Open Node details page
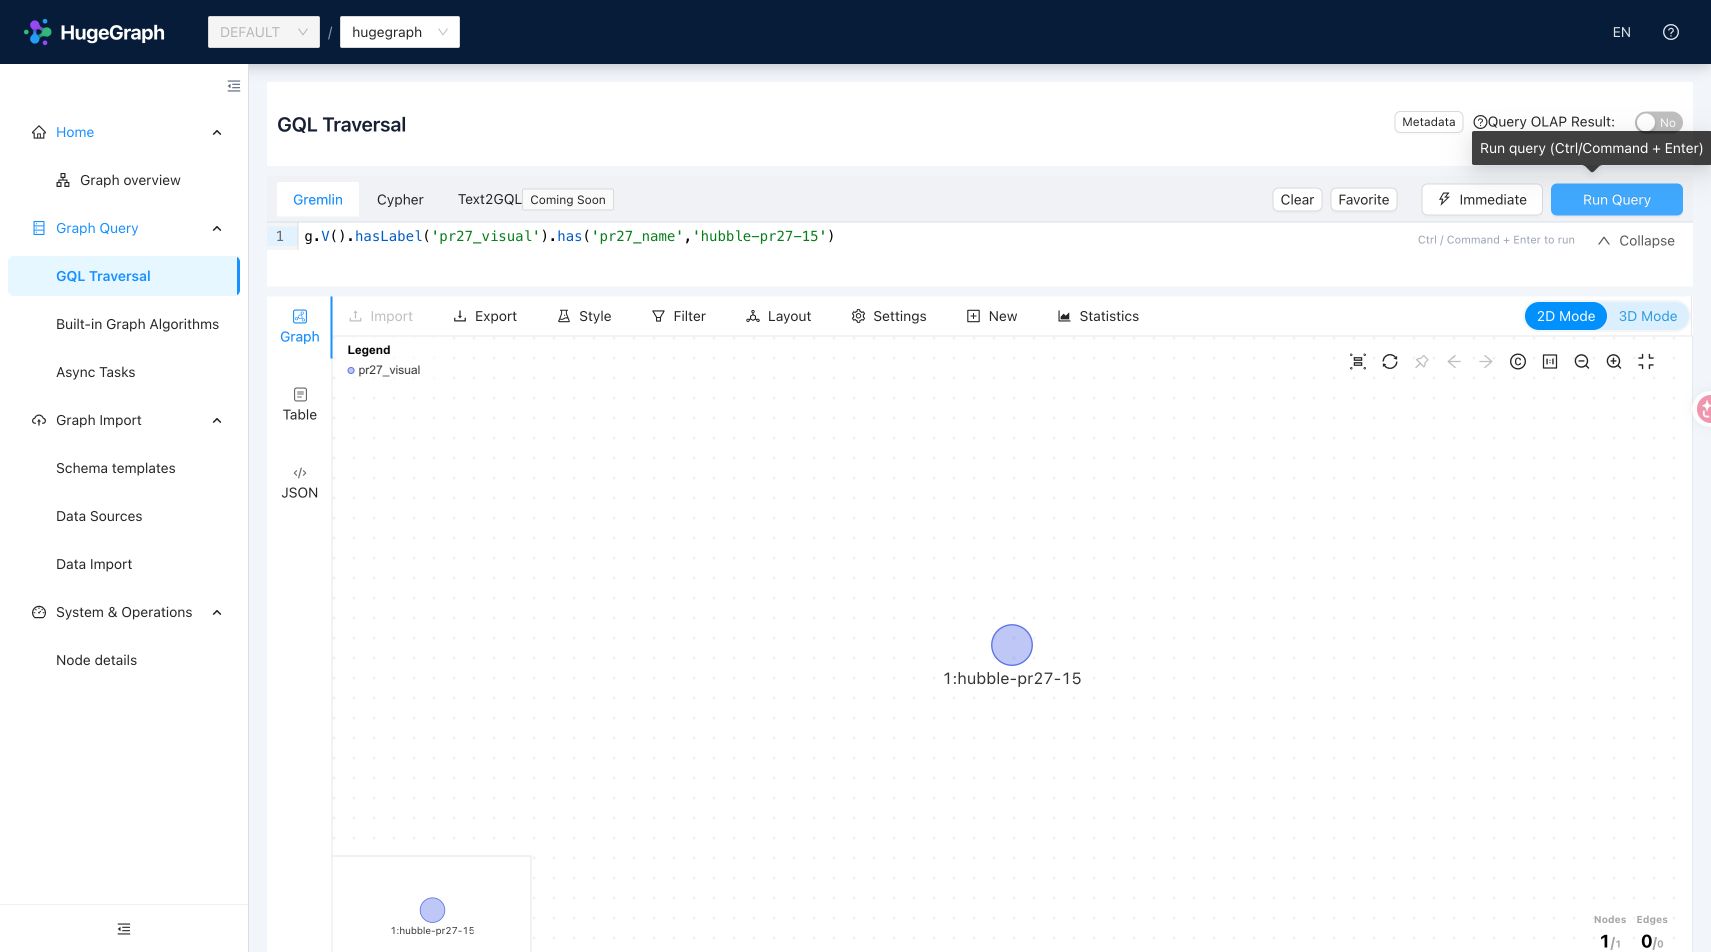The width and height of the screenshot is (1711, 952). [96, 660]
